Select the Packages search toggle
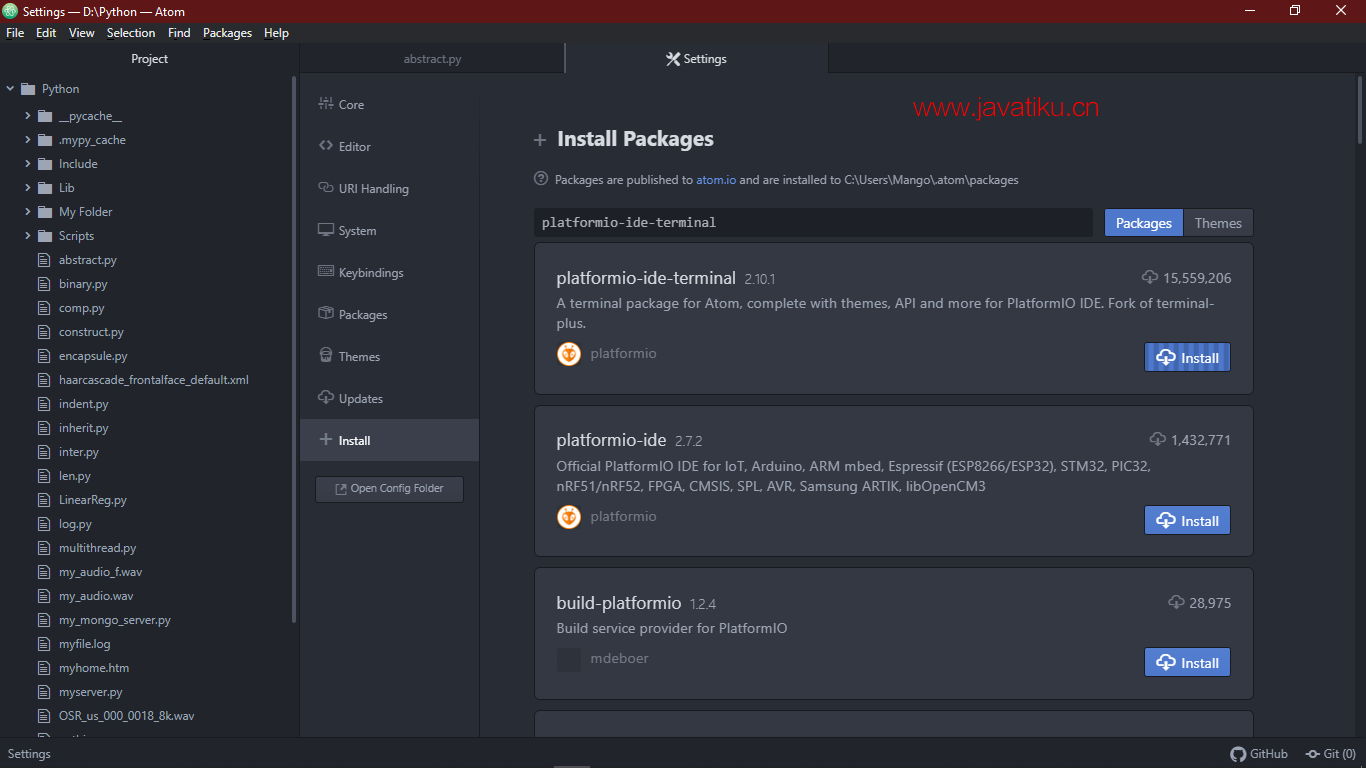 (x=1143, y=223)
